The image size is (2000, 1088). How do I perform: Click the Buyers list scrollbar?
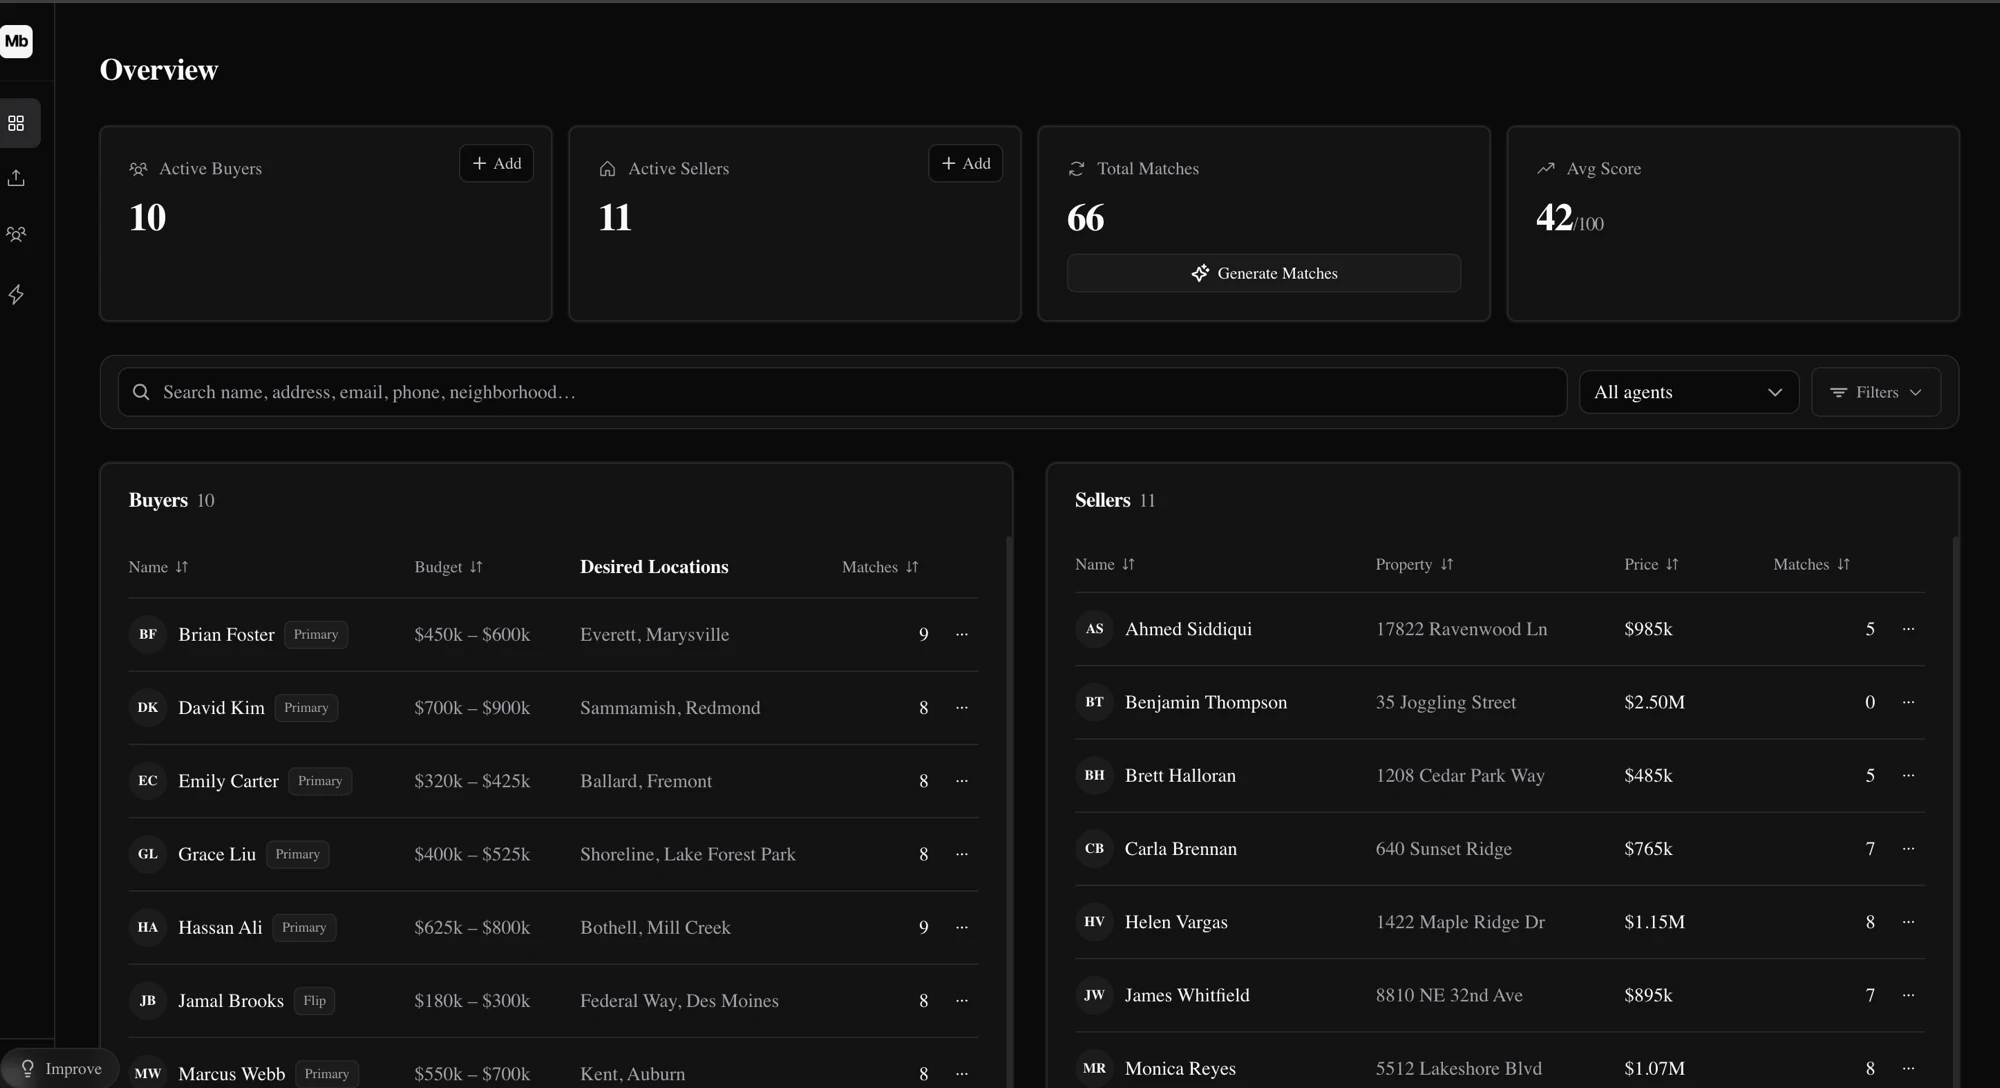(1009, 810)
